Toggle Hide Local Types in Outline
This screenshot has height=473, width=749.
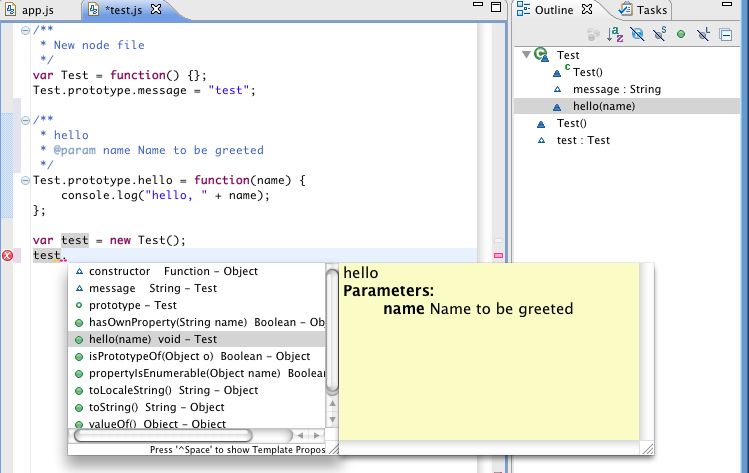click(703, 34)
